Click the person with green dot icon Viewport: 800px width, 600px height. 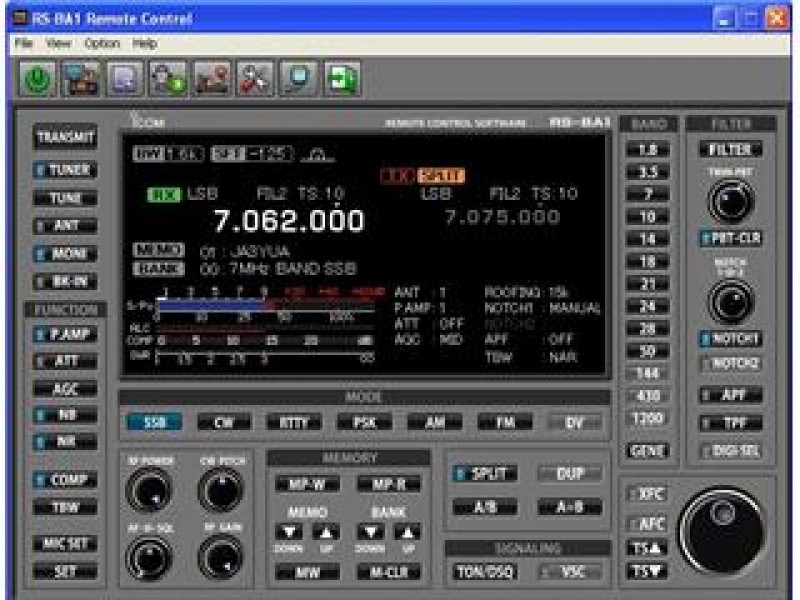pos(168,79)
